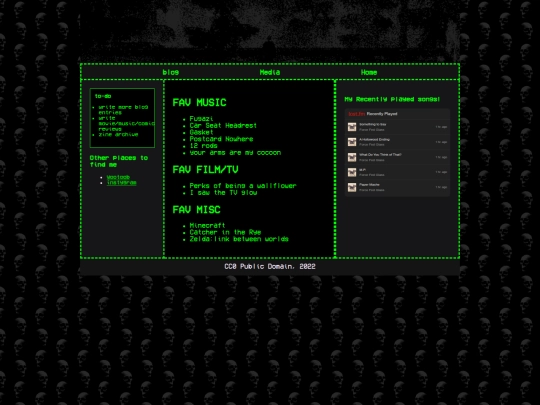540x405 pixels.
Task: Open album art for Paper Mache track
Action: point(352,187)
